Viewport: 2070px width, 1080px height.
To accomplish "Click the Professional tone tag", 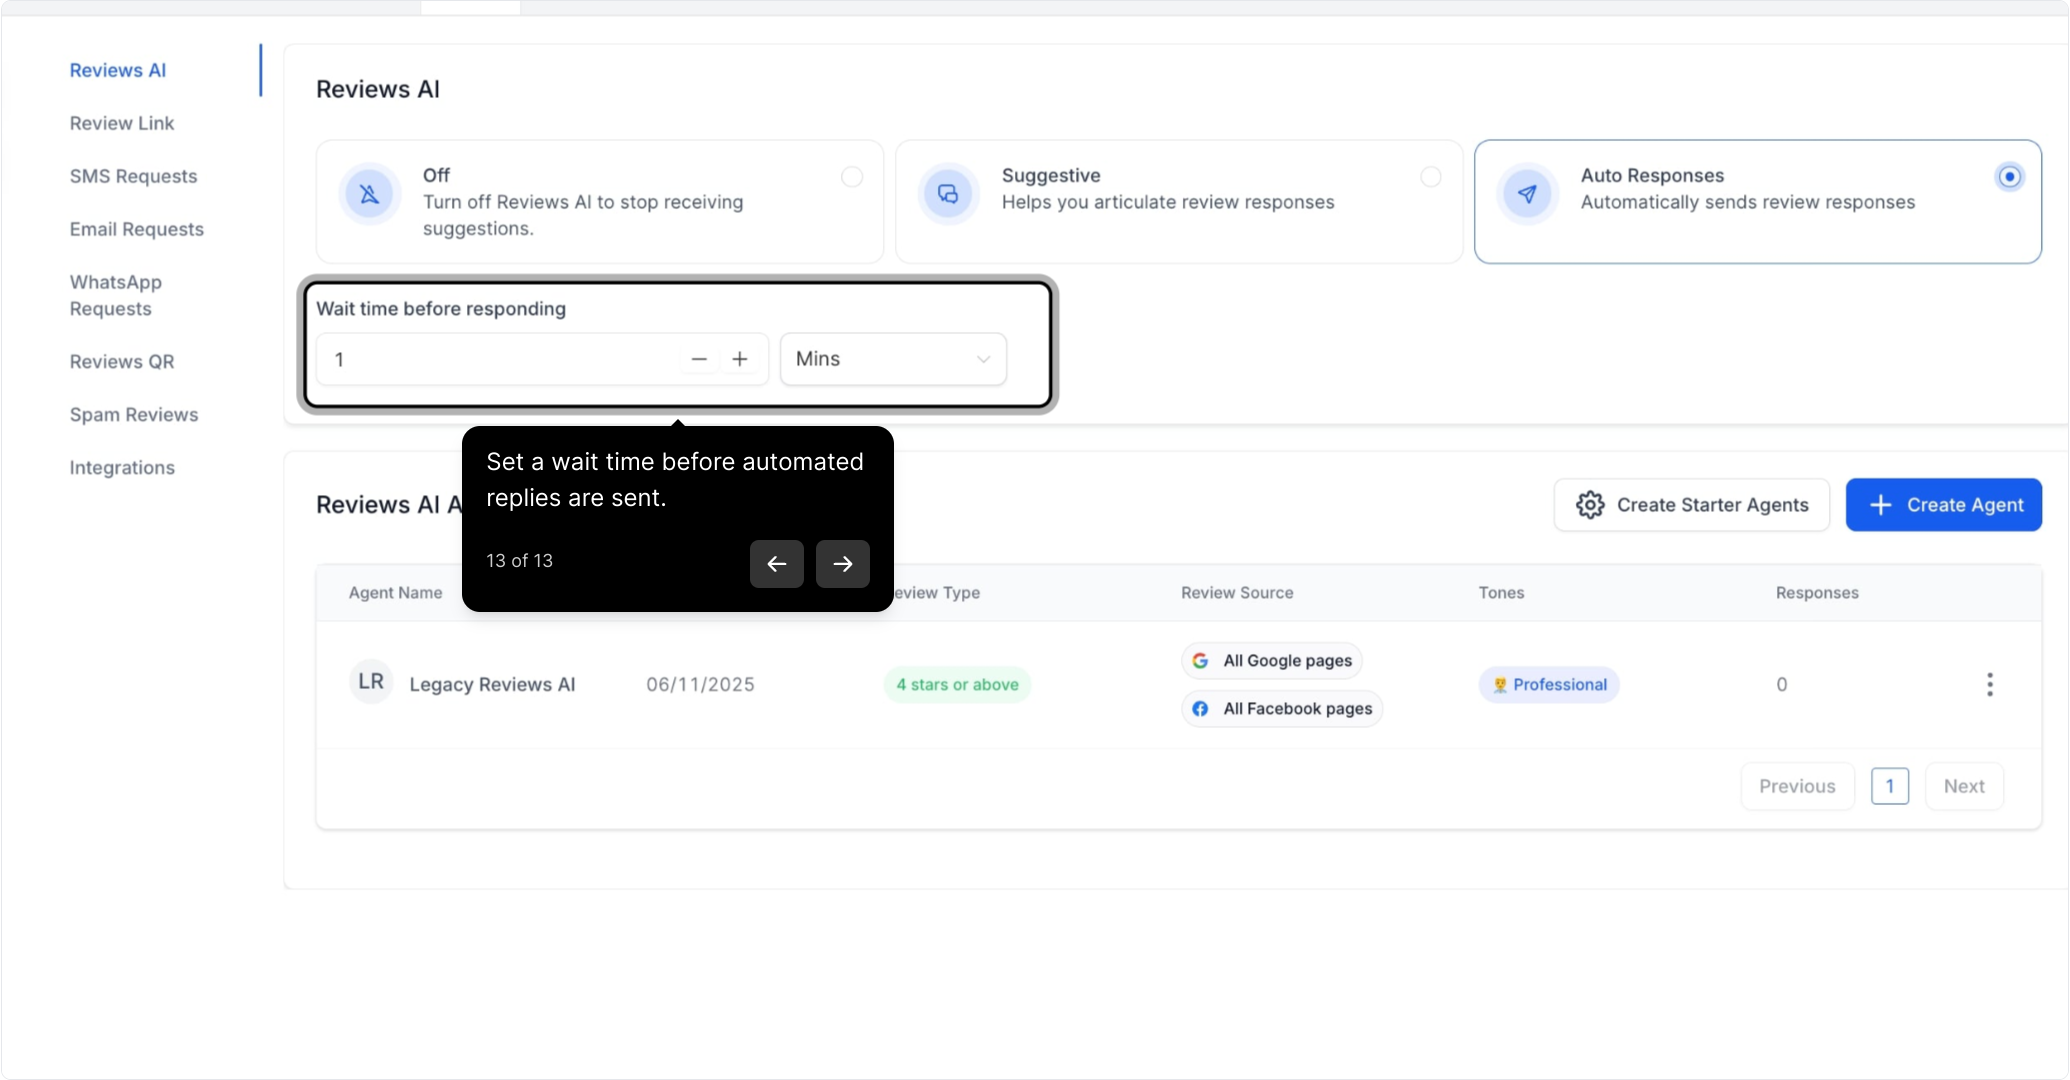I will click(1549, 685).
